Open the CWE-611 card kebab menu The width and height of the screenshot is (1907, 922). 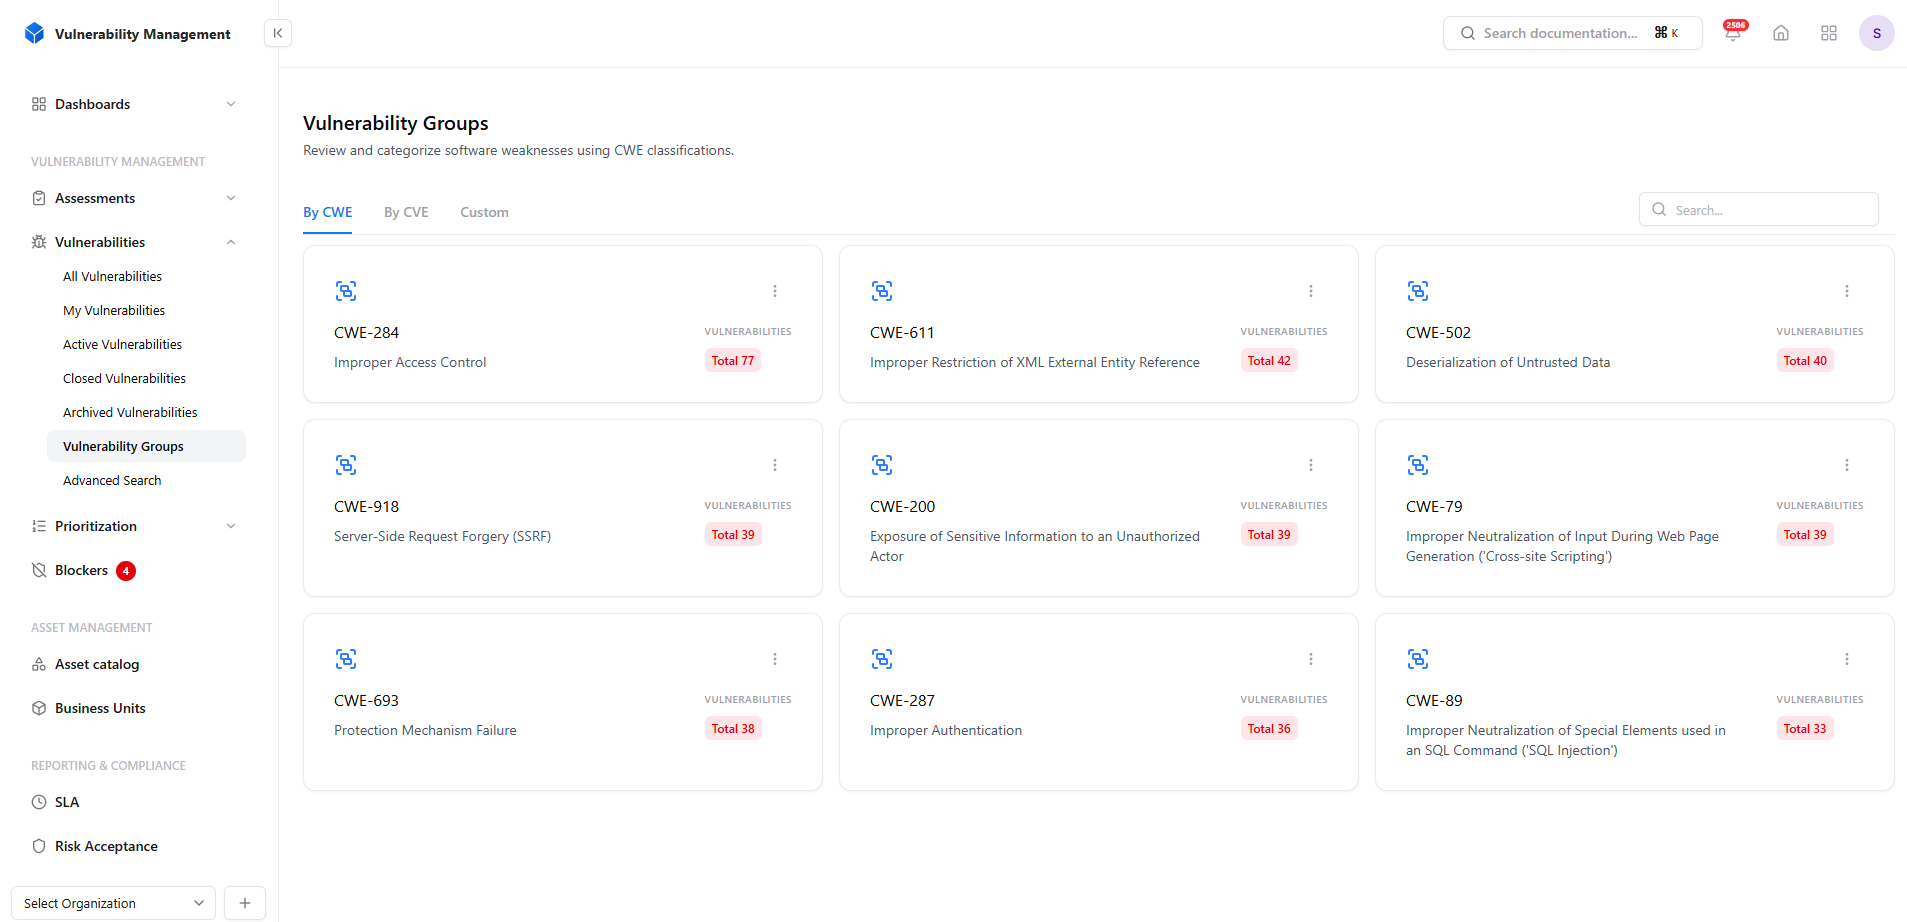pyautogui.click(x=1311, y=291)
